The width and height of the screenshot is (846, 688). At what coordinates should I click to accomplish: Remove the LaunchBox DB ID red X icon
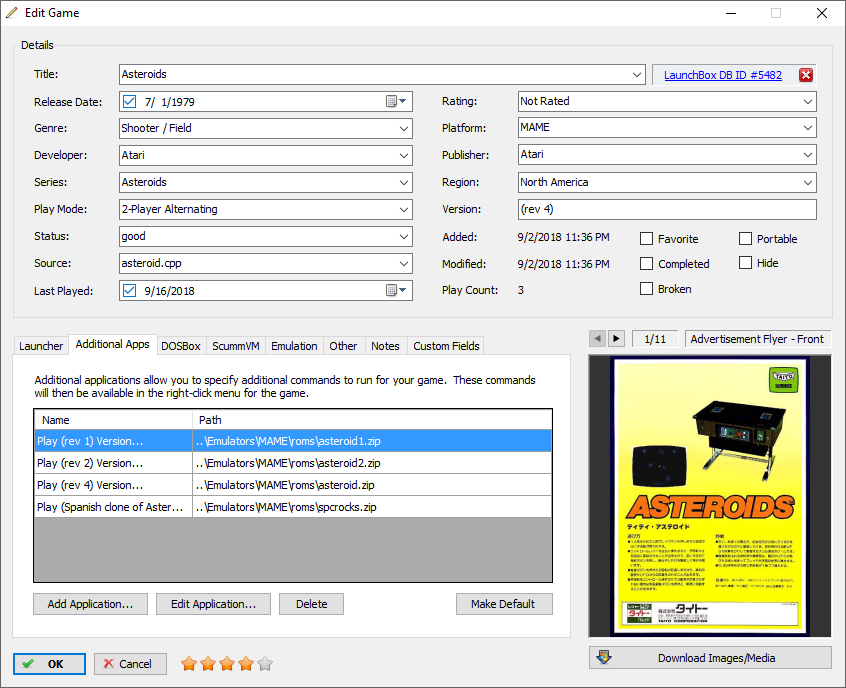coord(806,75)
